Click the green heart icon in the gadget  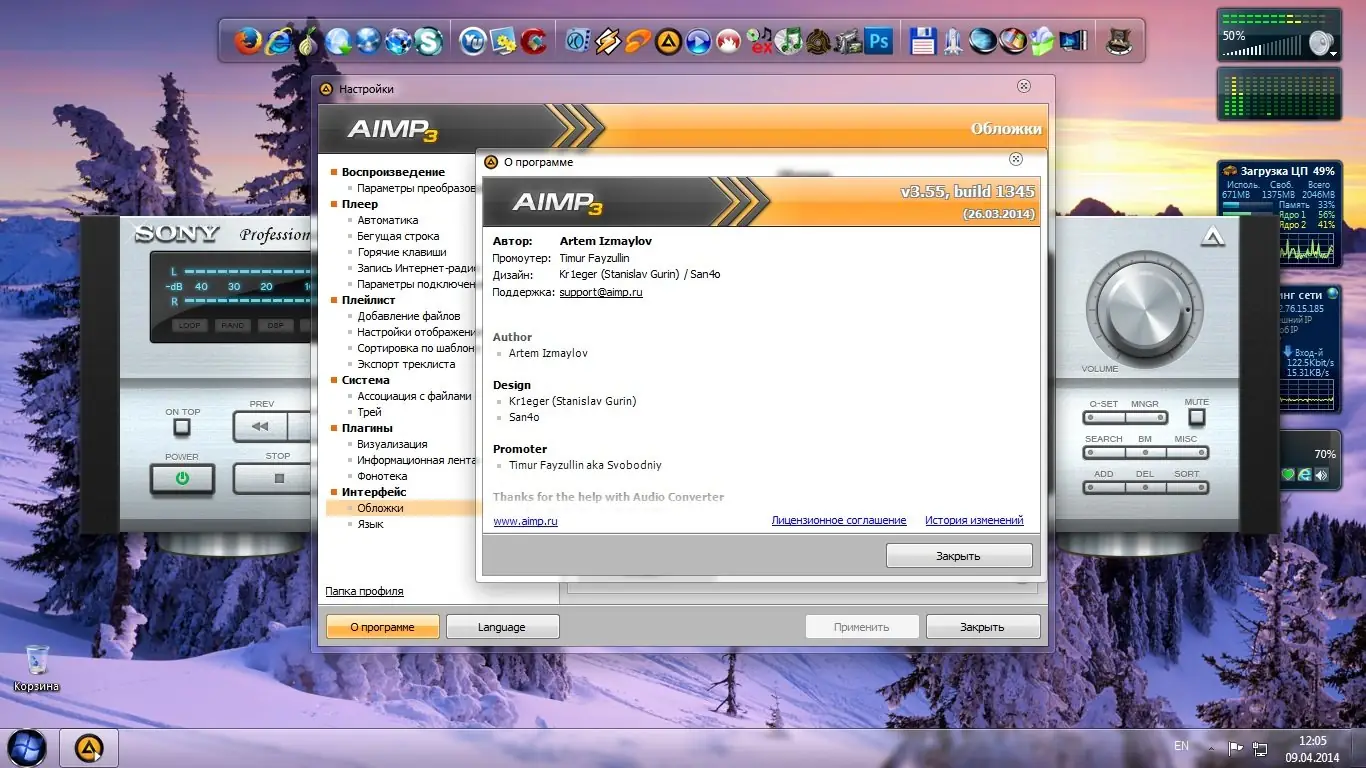tap(1288, 474)
